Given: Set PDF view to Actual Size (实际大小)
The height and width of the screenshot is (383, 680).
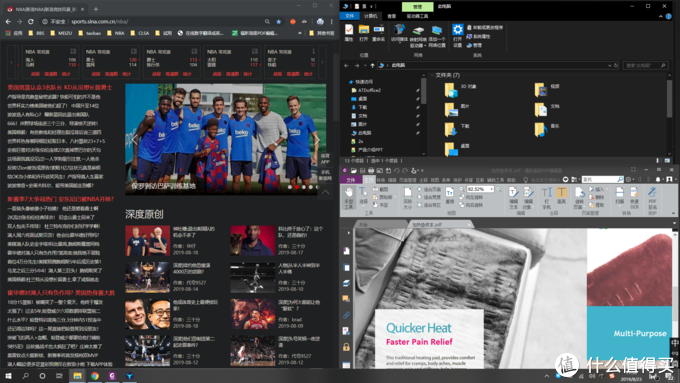Looking at the screenshot, I should coord(407,198).
